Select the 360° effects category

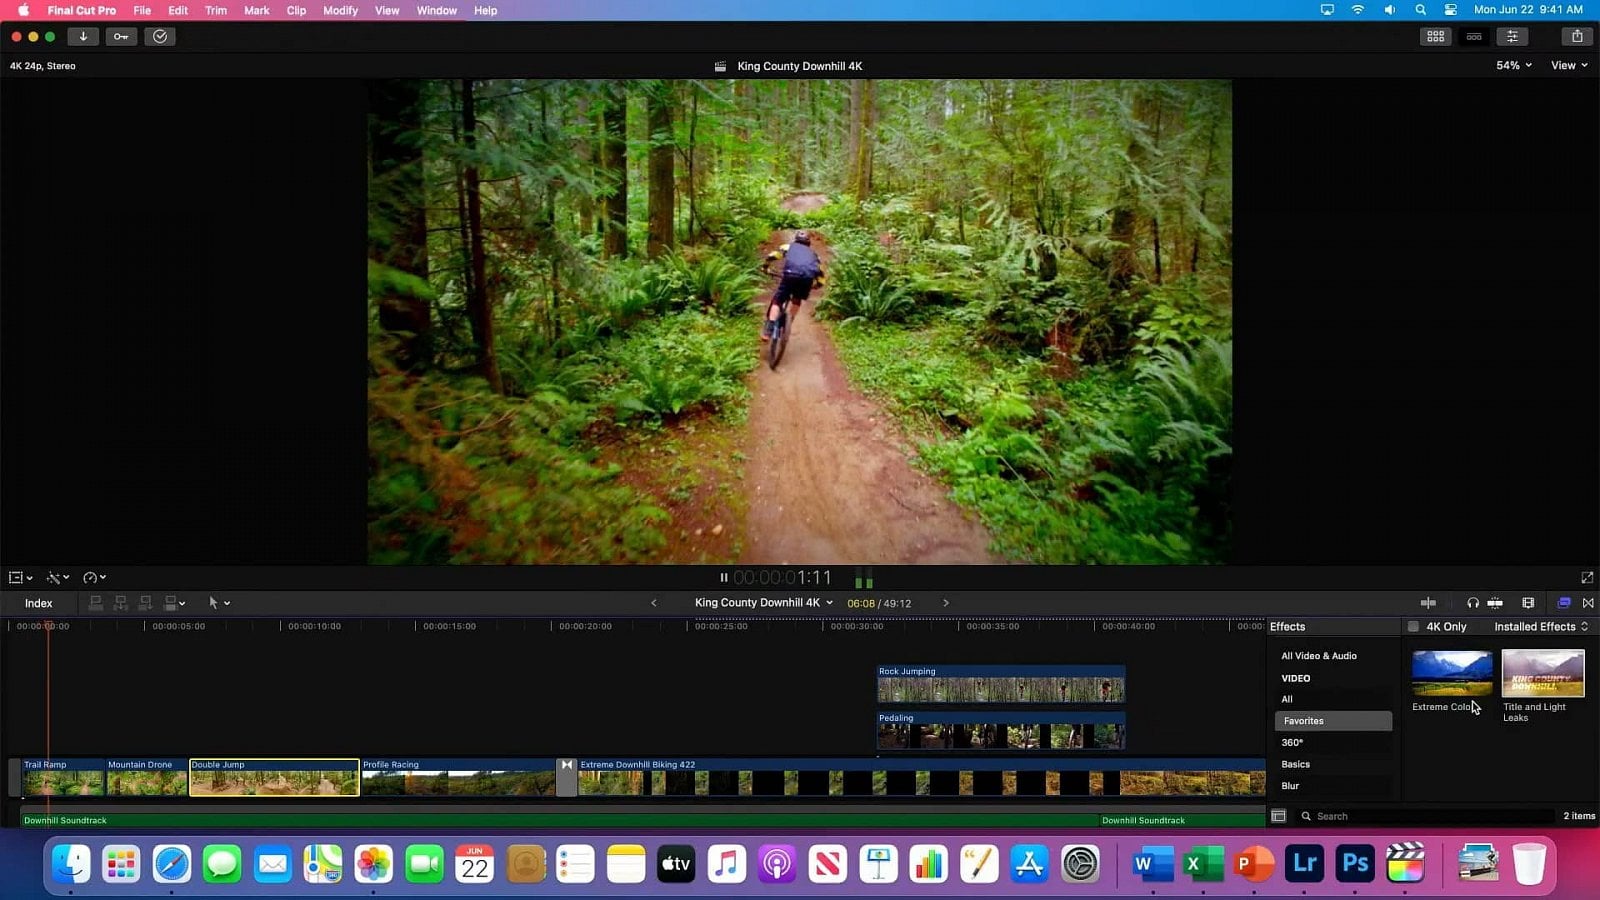click(1292, 742)
